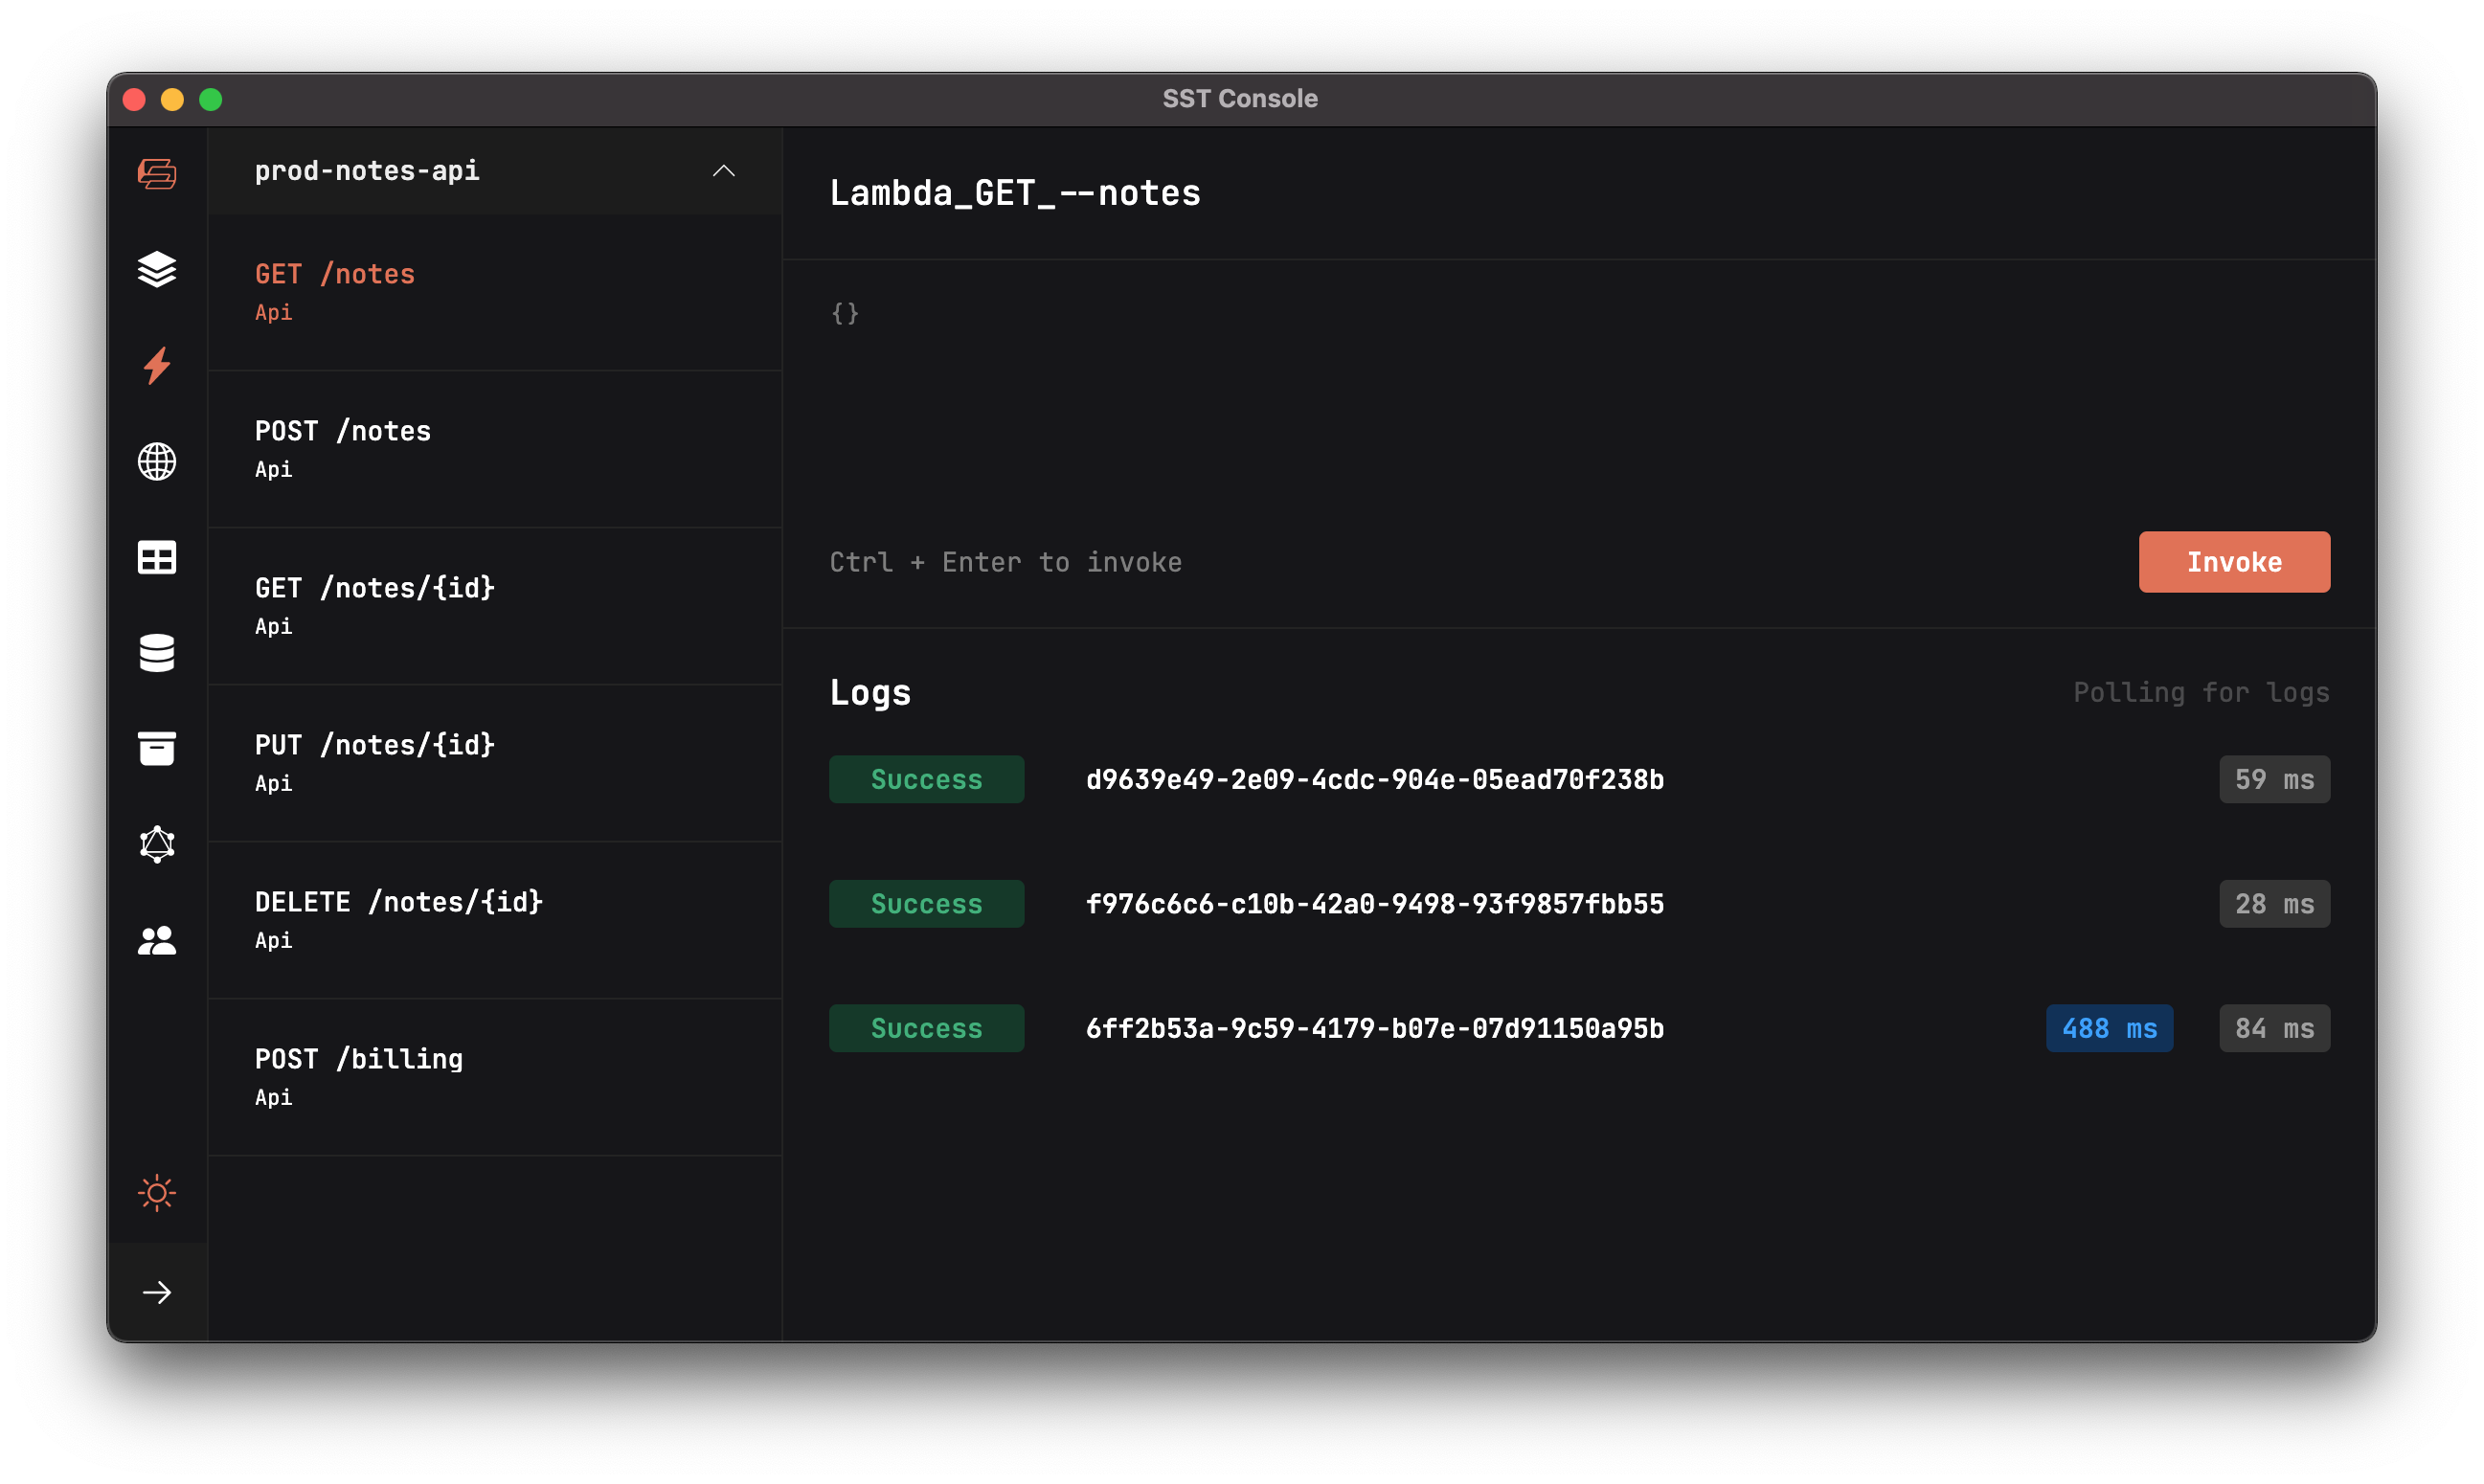The height and width of the screenshot is (1484, 2484).
Task: Open the DynamoDB table grid icon
Action: 157,557
